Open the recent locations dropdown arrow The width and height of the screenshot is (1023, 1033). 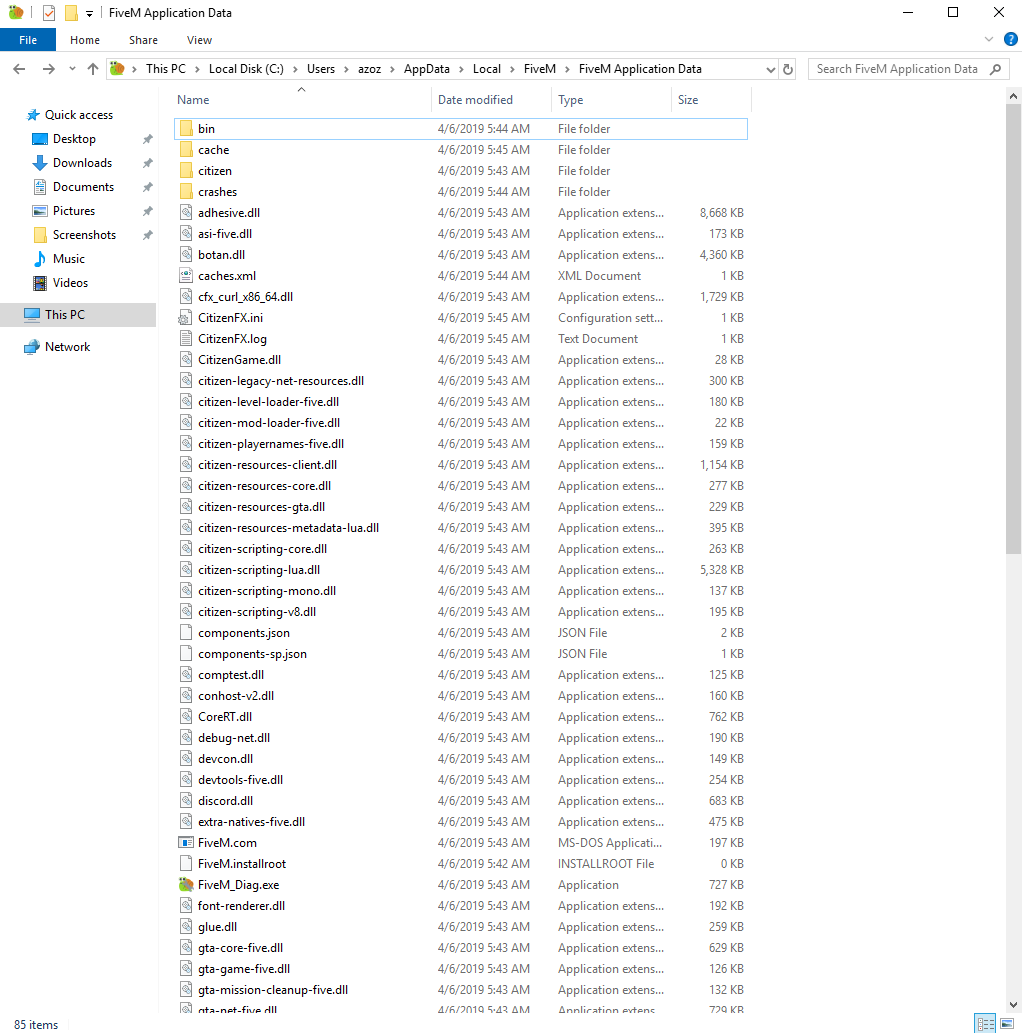[x=72, y=69]
